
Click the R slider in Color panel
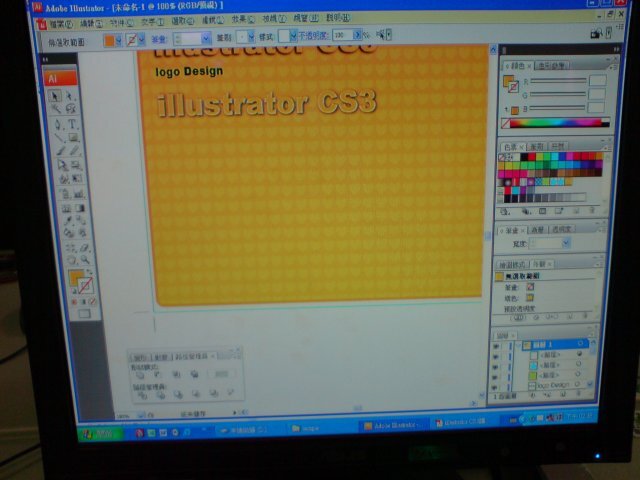tap(558, 81)
